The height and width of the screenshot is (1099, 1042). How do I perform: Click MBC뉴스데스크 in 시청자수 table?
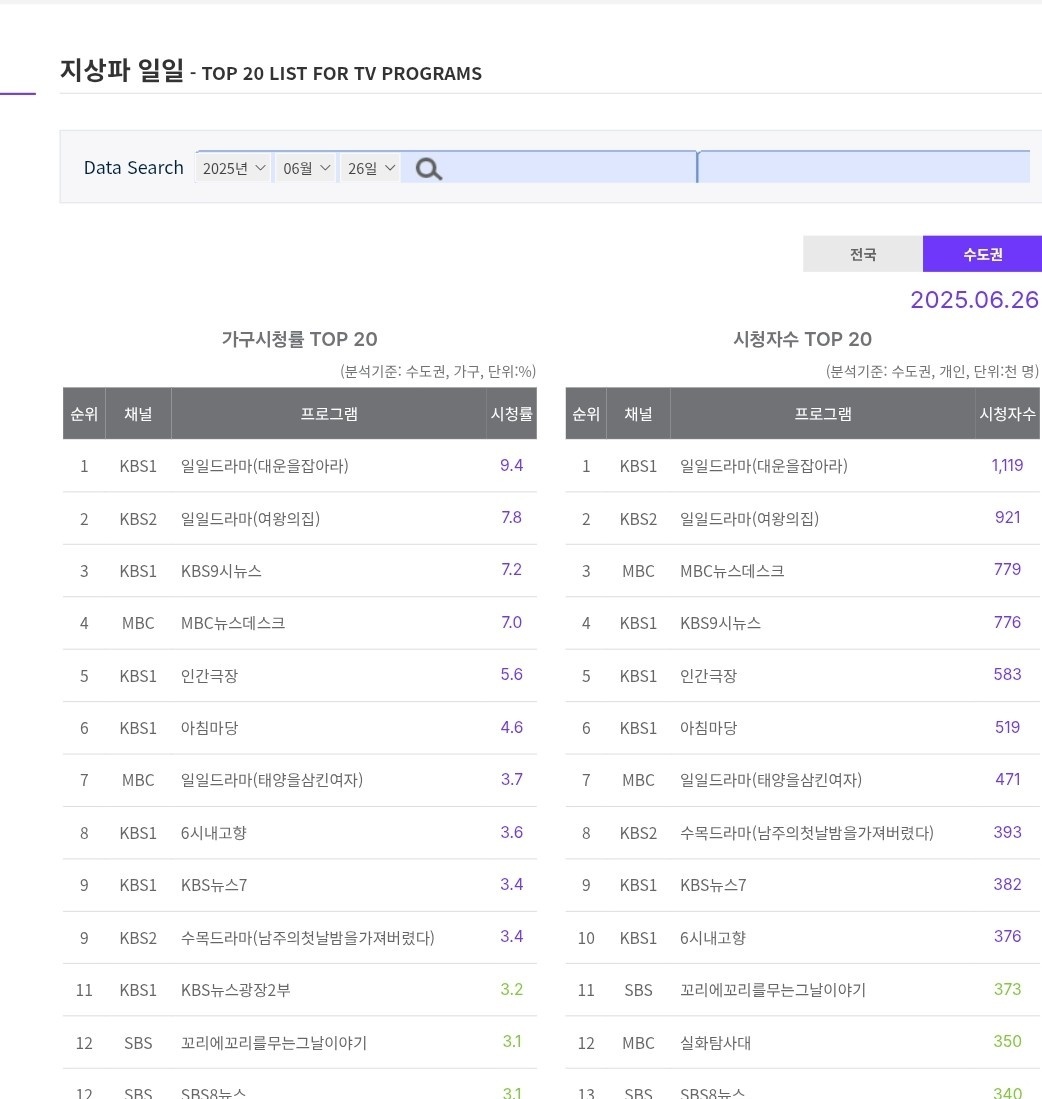coord(732,571)
